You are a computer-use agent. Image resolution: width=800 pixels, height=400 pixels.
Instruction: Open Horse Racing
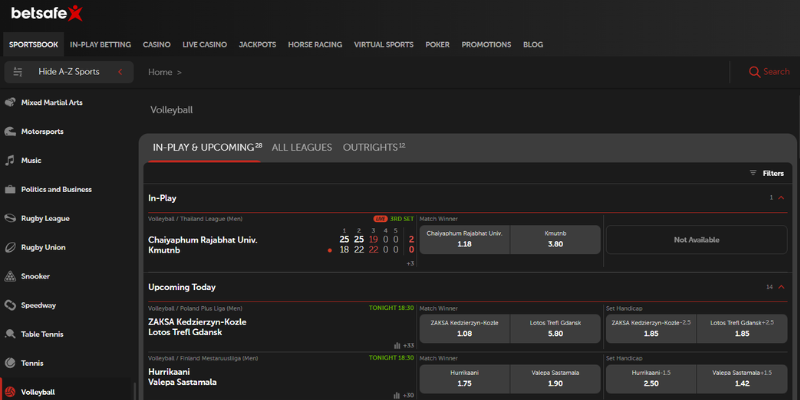(x=315, y=44)
